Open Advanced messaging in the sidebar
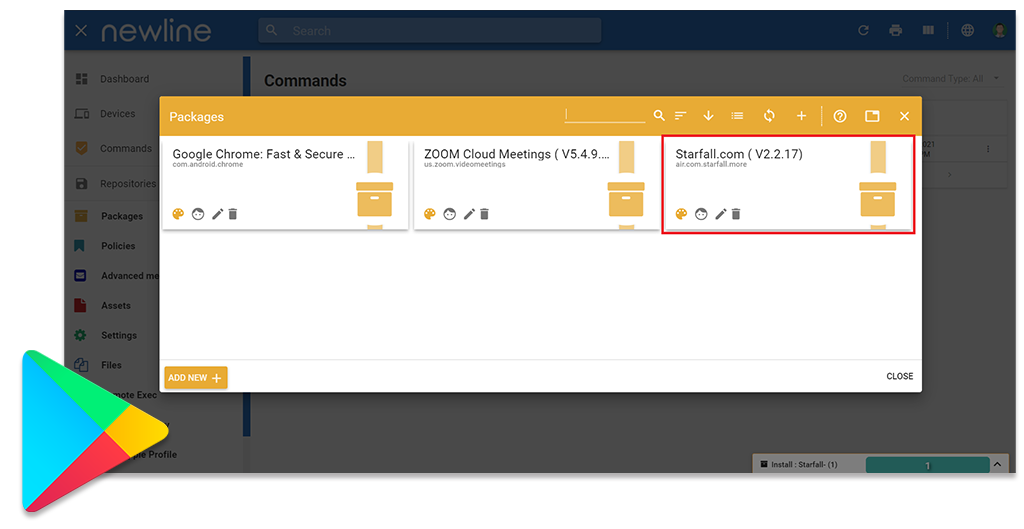Image resolution: width=1024 pixels, height=529 pixels. tap(130, 276)
